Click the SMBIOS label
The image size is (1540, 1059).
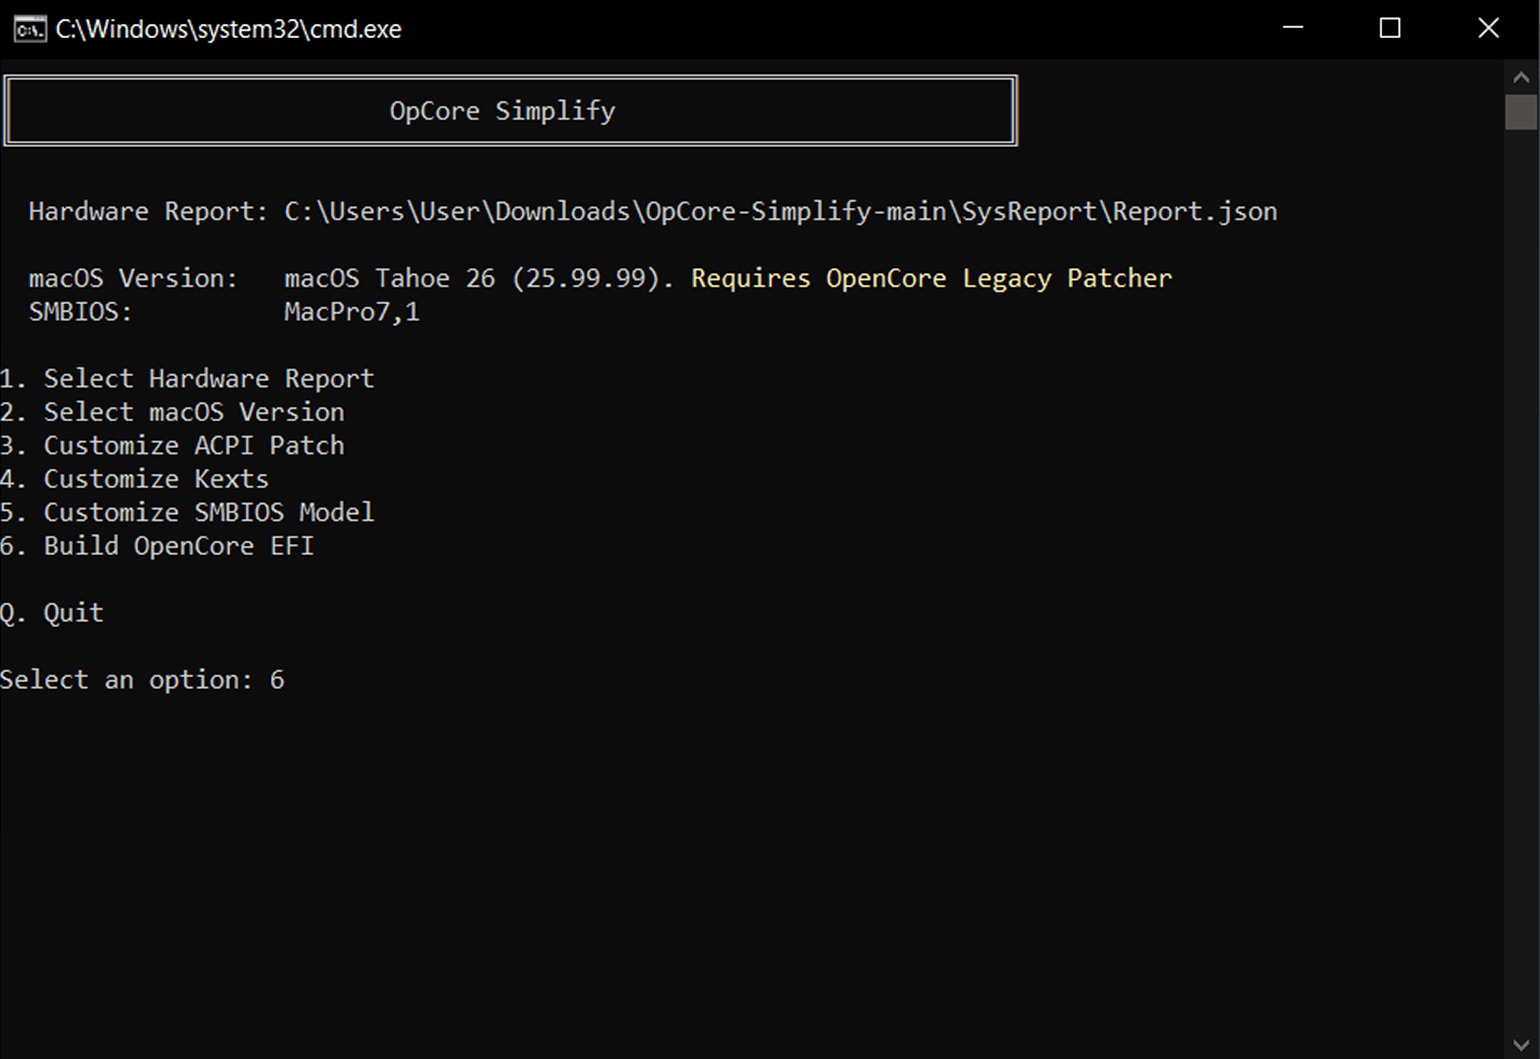[x=80, y=312]
